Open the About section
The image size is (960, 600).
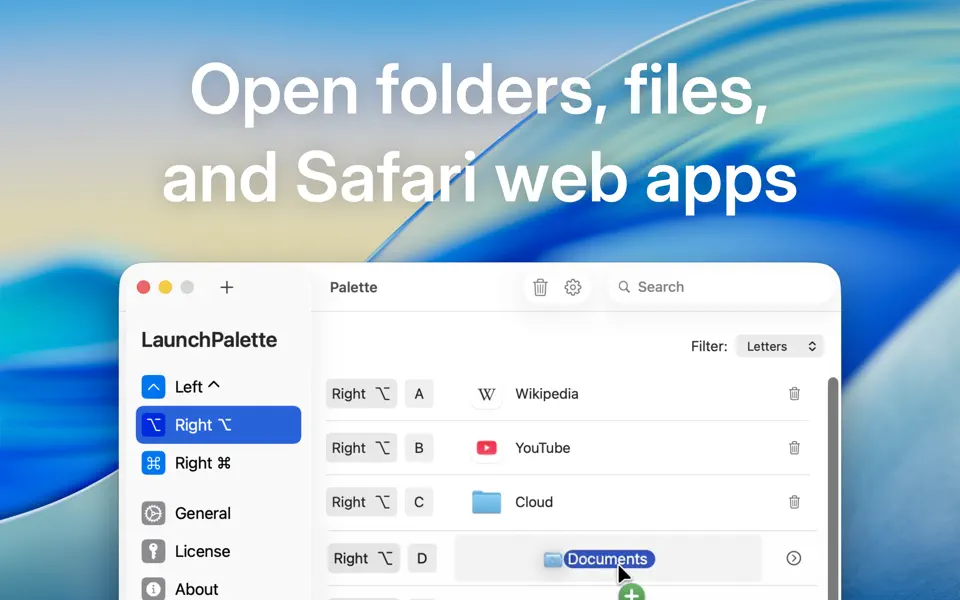pos(198,588)
